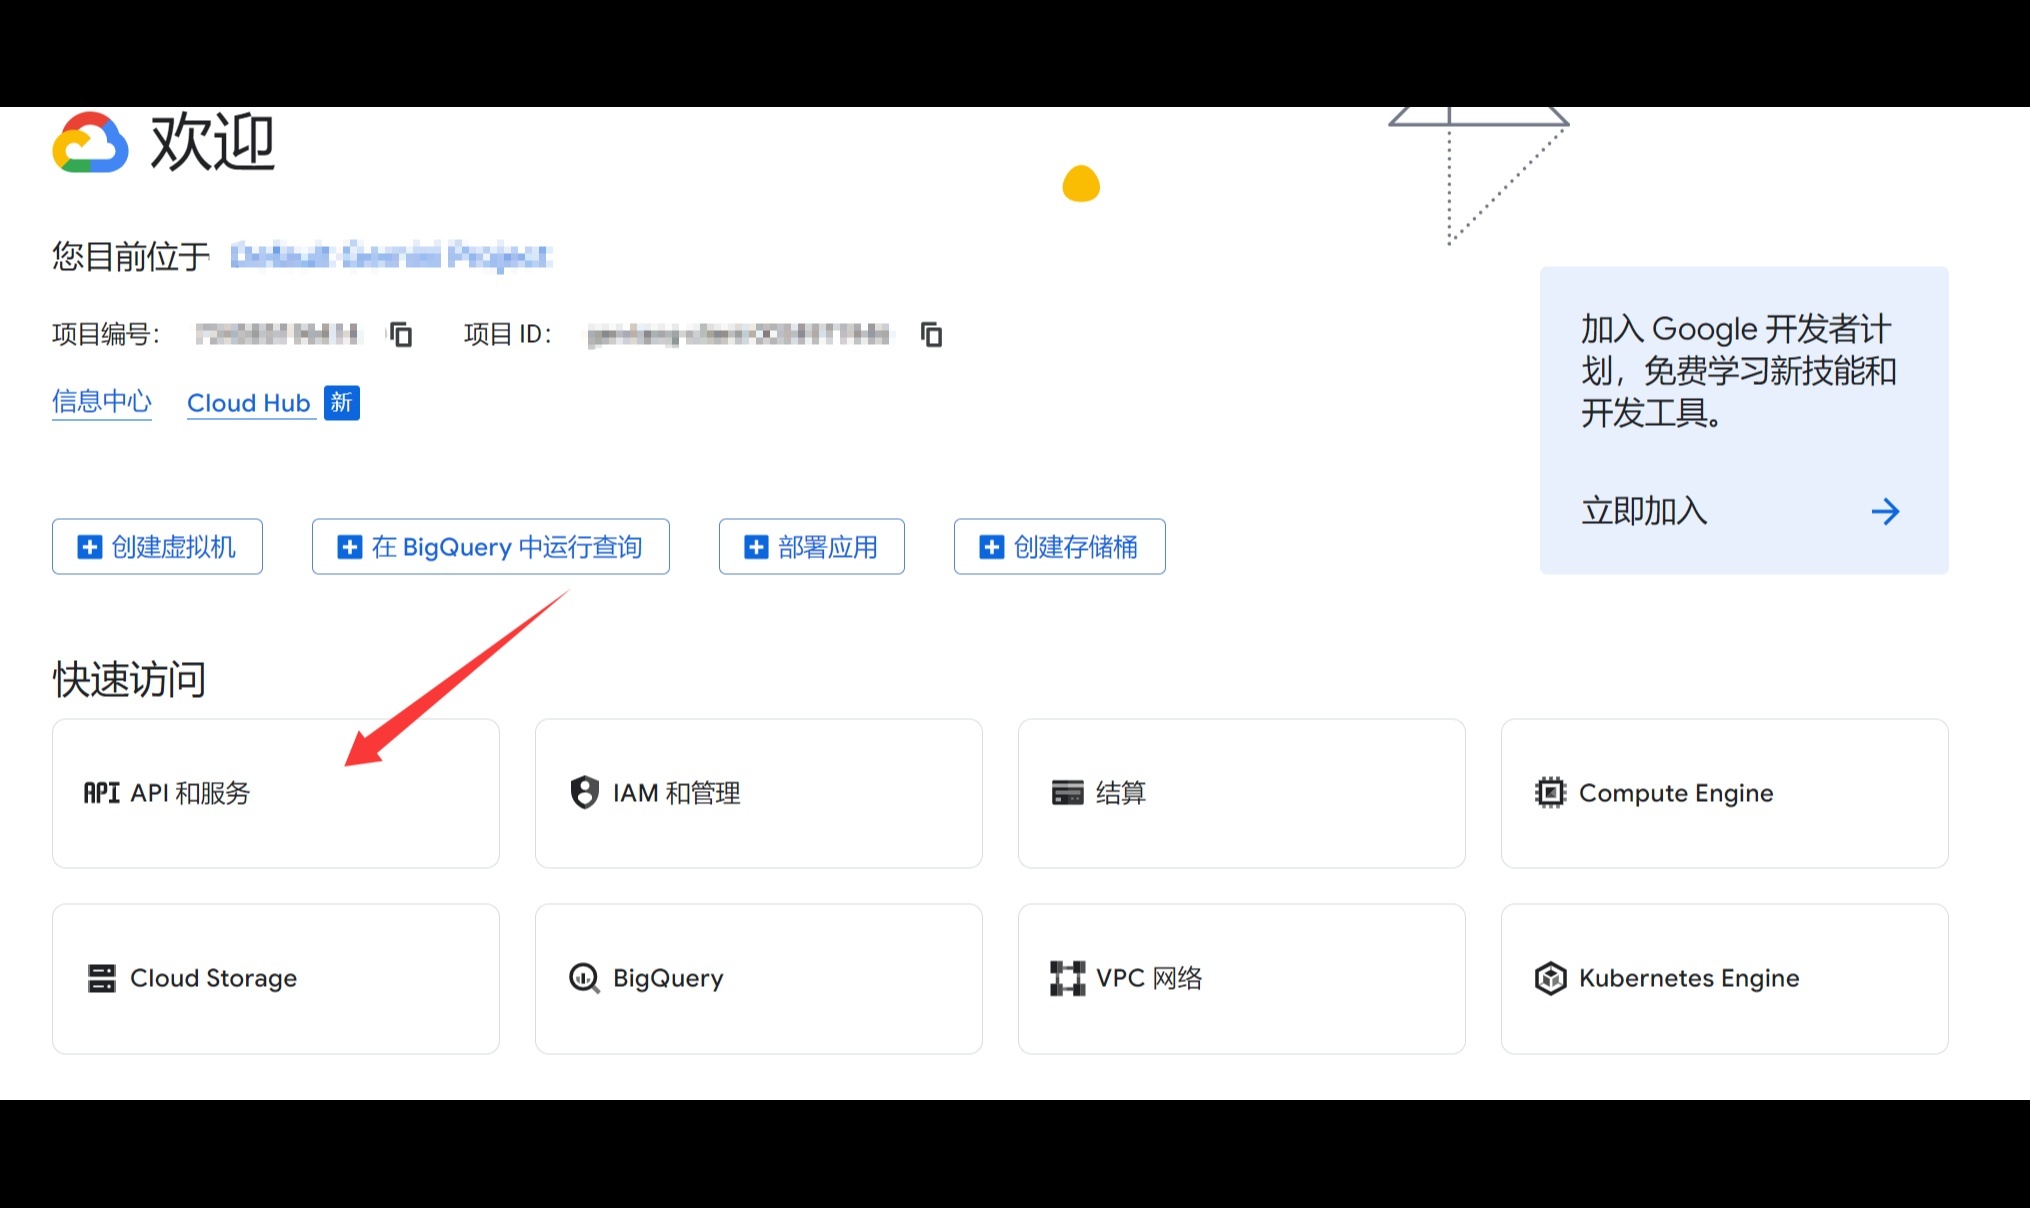Screen dimensions: 2030x1208
Task: Click the VPC 网络 network icon
Action: click(1067, 978)
